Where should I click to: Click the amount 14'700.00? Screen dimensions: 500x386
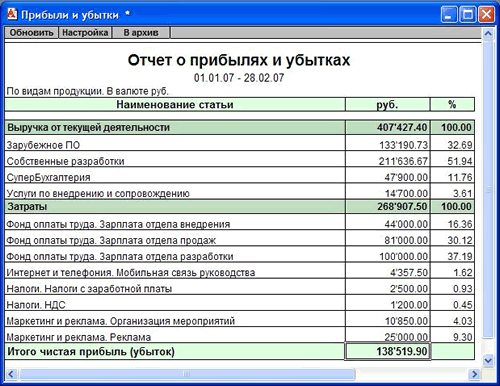tap(406, 194)
